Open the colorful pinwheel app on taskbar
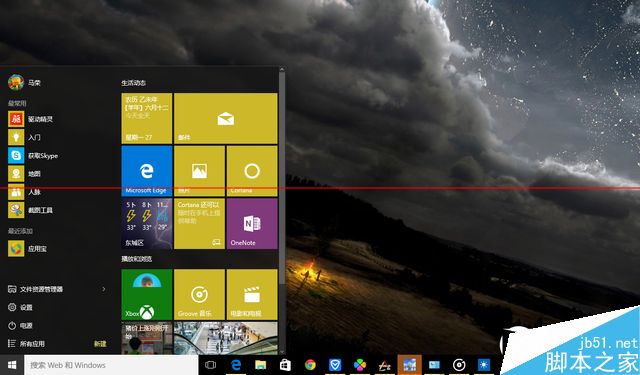Screen dimensions: 640x375 (x=360, y=365)
